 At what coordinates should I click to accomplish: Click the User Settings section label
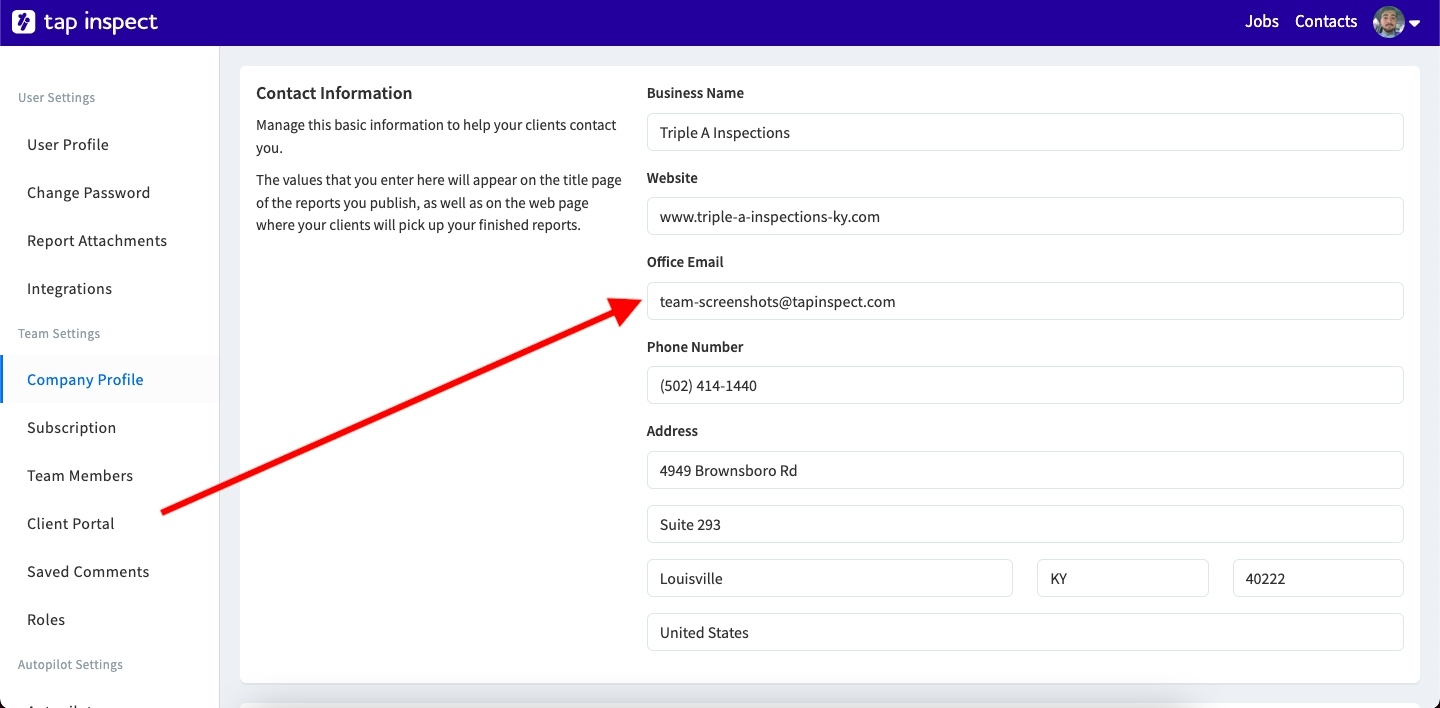[57, 98]
